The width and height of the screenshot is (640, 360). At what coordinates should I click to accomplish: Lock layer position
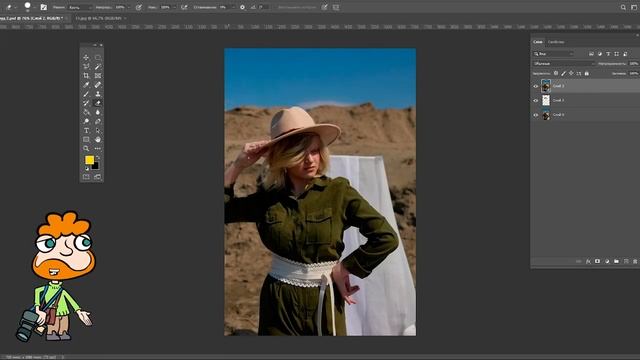(x=571, y=73)
